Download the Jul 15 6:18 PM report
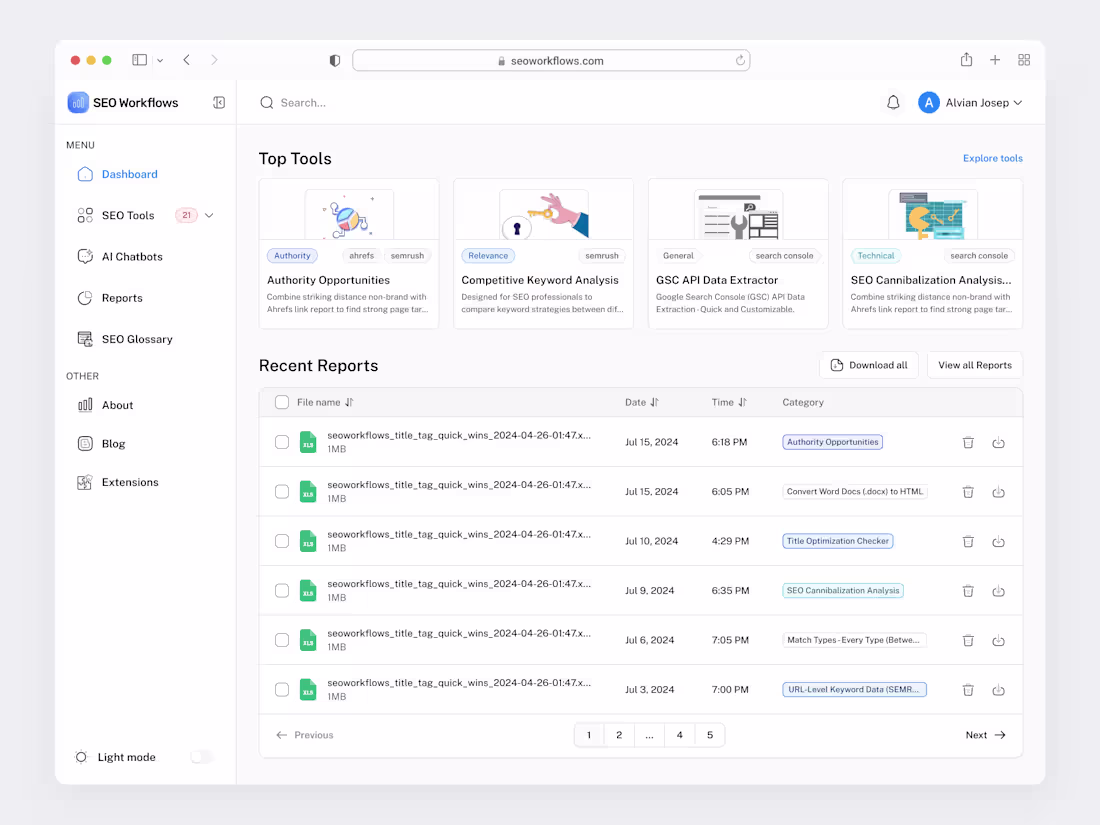This screenshot has width=1100, height=825. (998, 442)
